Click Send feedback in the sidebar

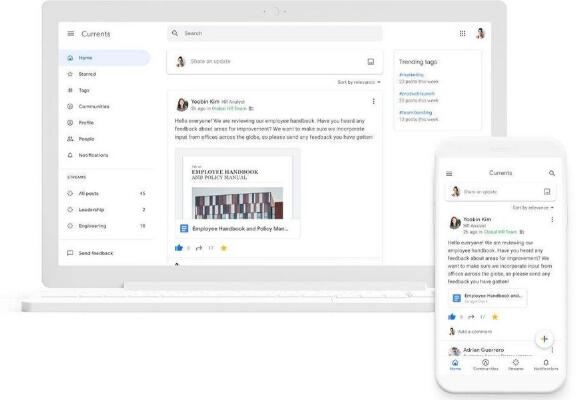pos(91,253)
